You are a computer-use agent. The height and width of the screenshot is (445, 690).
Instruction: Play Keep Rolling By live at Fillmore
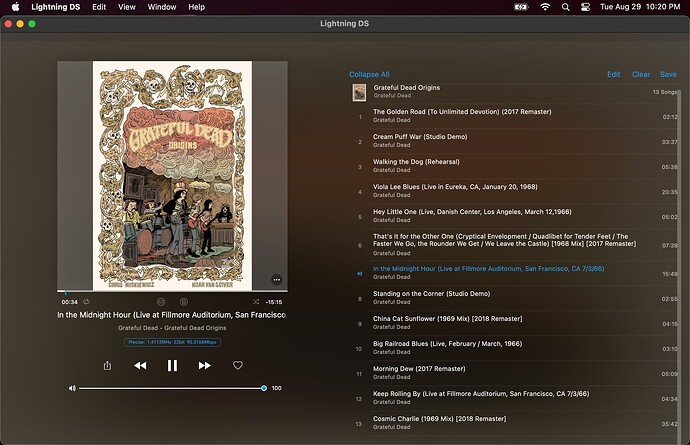click(x=515, y=398)
